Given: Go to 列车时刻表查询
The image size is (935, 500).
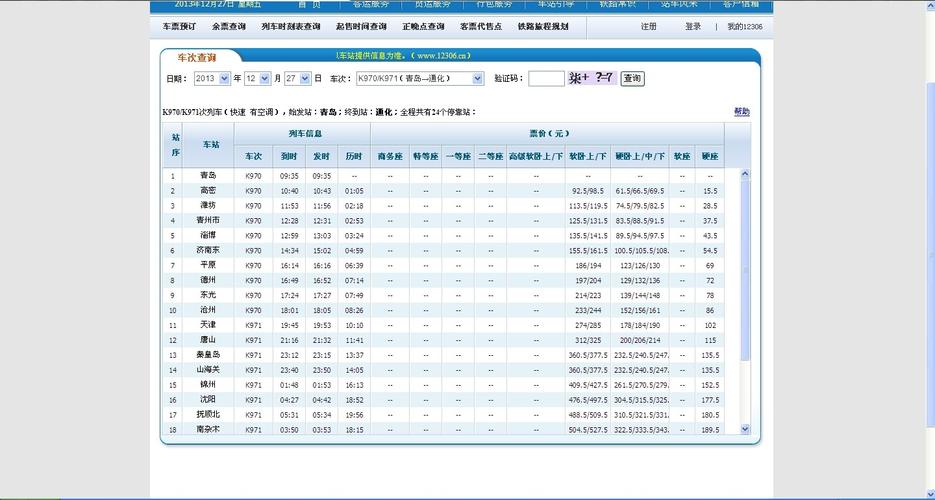Looking at the screenshot, I should pyautogui.click(x=290, y=27).
